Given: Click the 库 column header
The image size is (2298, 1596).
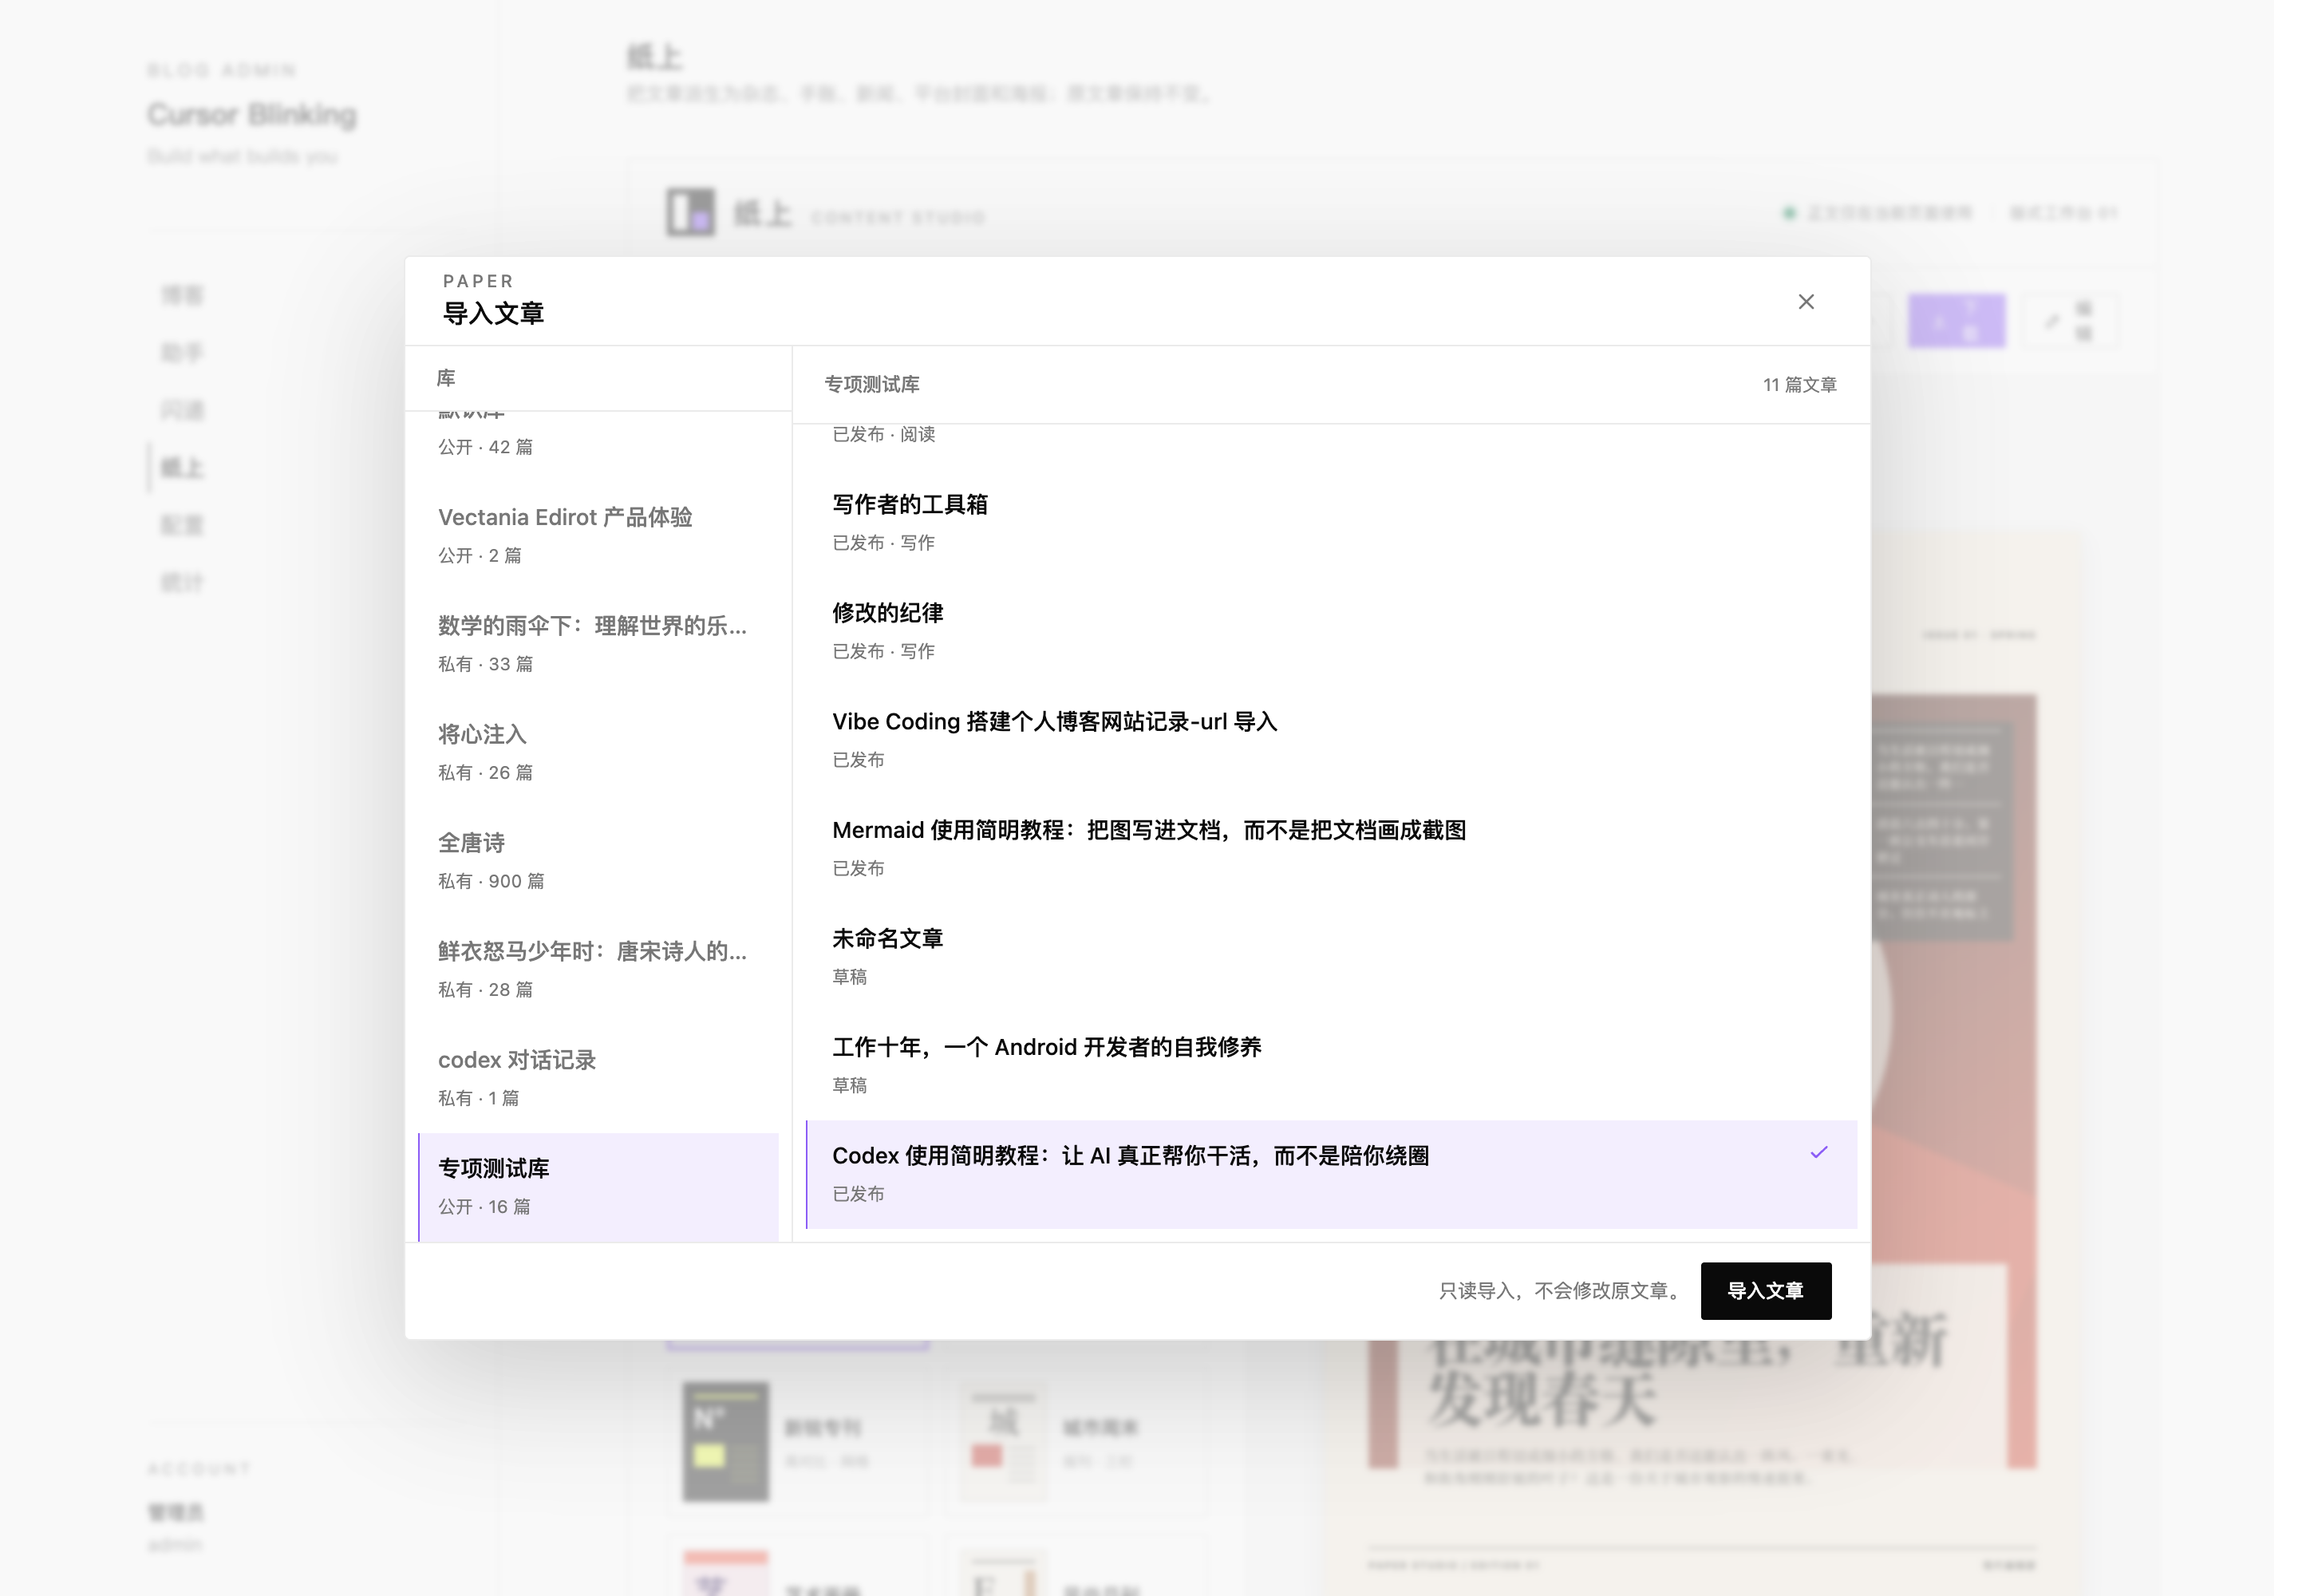Looking at the screenshot, I should (x=446, y=378).
